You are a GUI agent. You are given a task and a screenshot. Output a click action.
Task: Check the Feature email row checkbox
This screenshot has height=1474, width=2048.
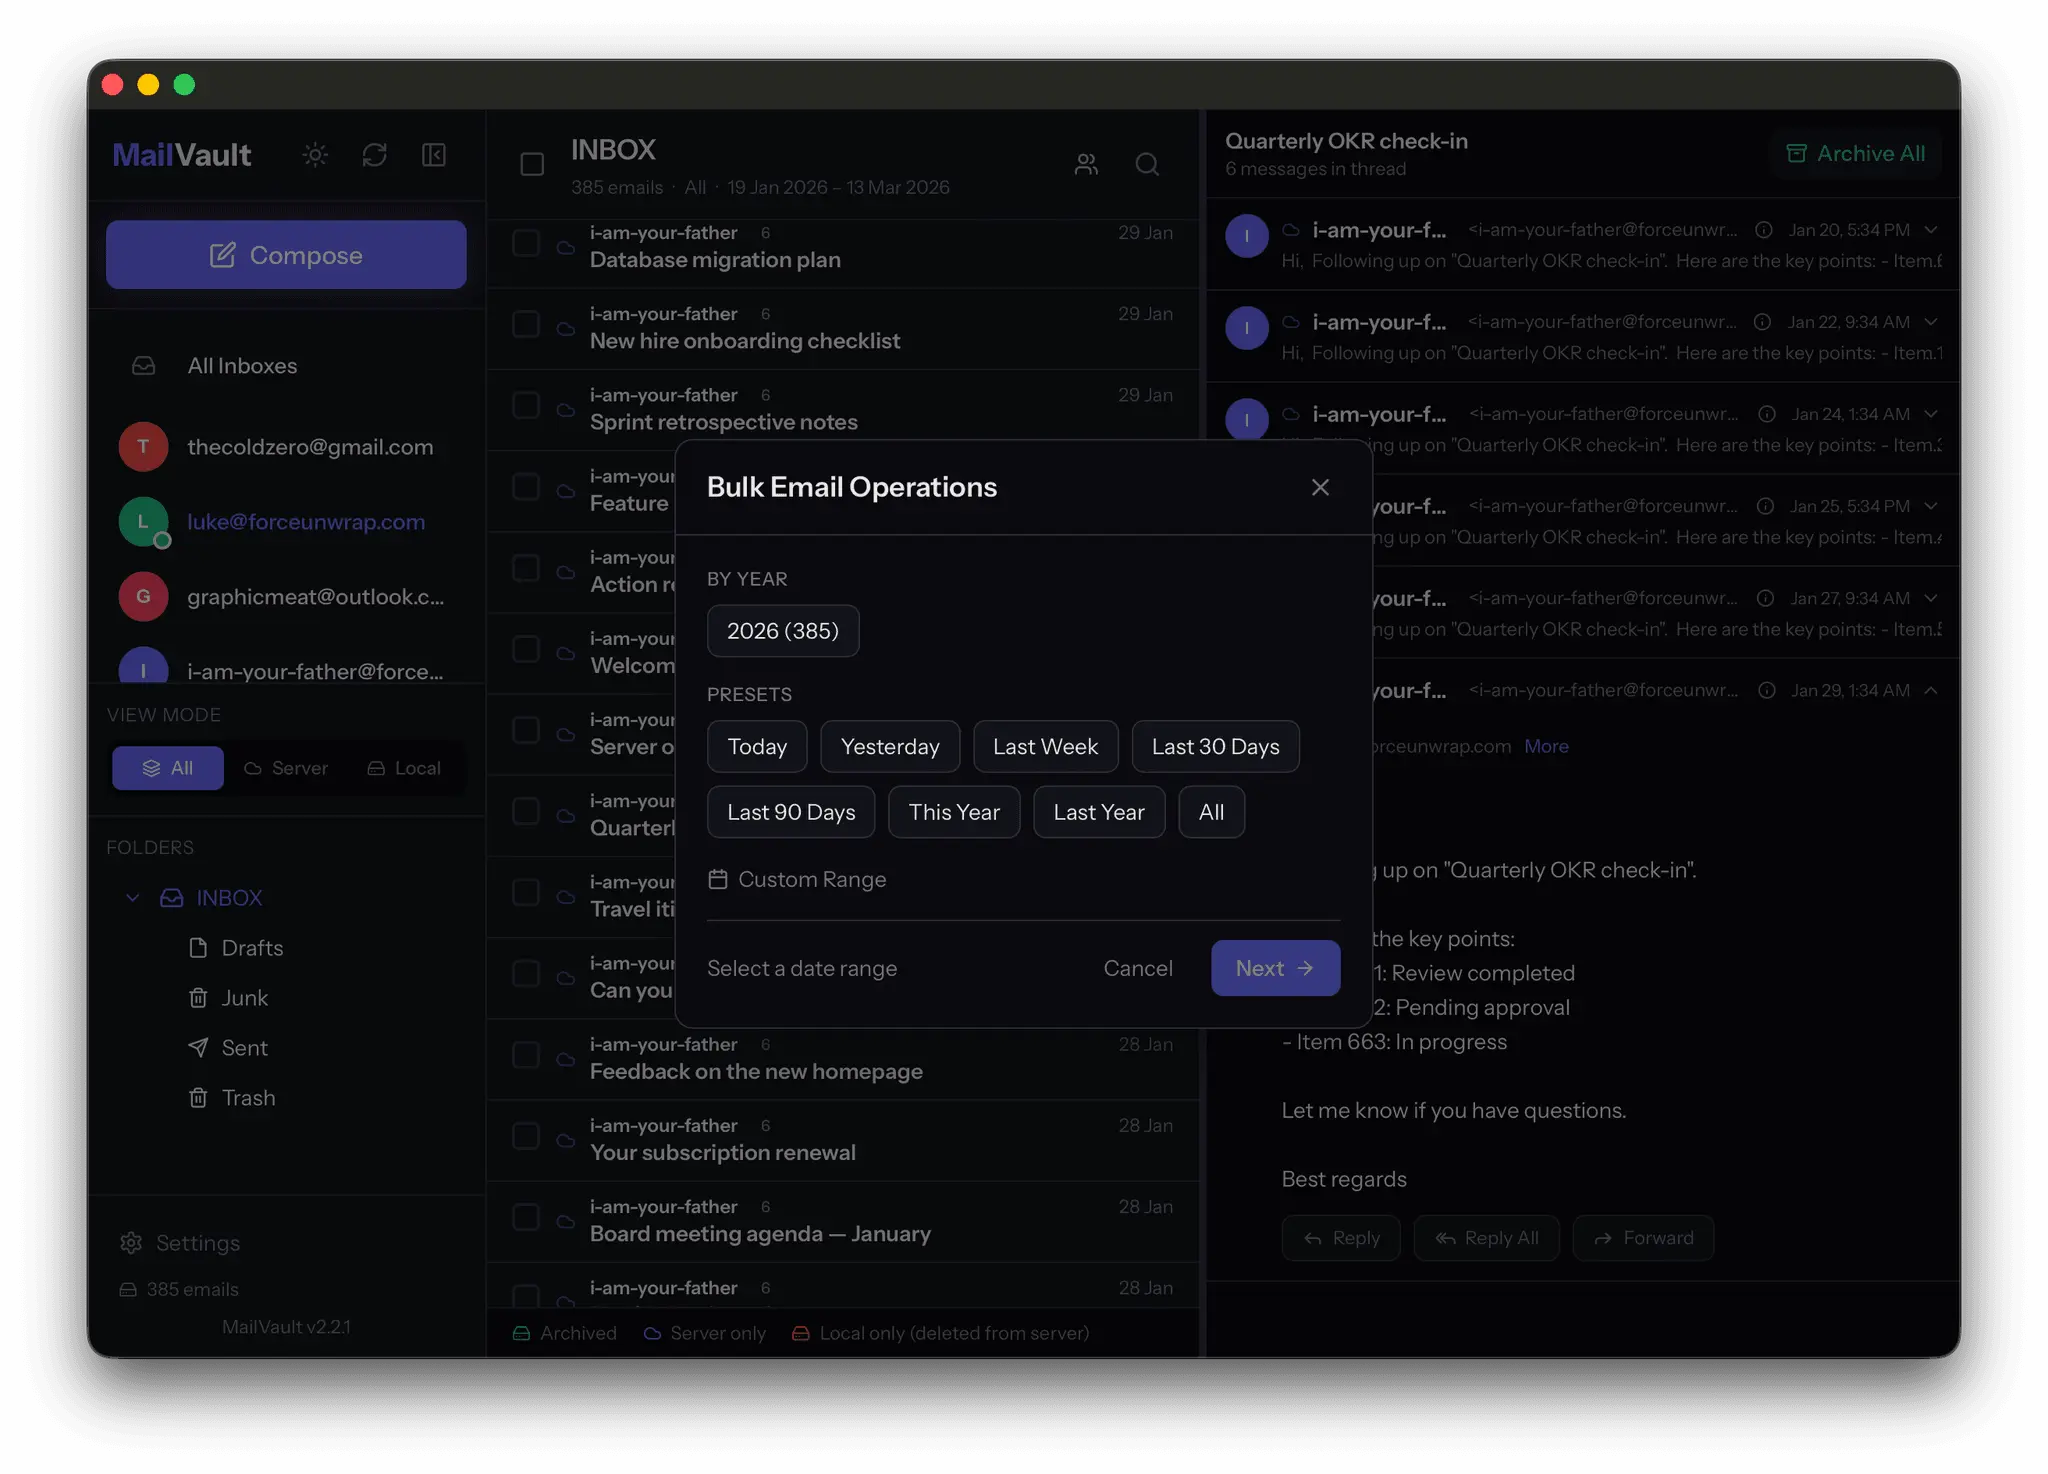pyautogui.click(x=526, y=487)
